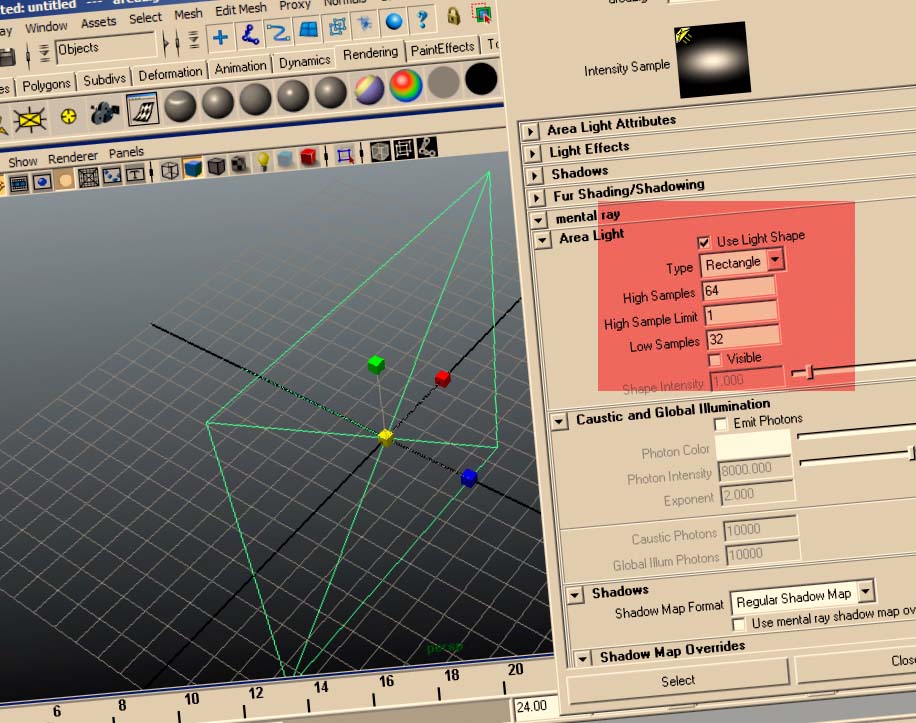The width and height of the screenshot is (916, 723).
Task: Create a camera using the shelf camera icon
Action: (104, 113)
